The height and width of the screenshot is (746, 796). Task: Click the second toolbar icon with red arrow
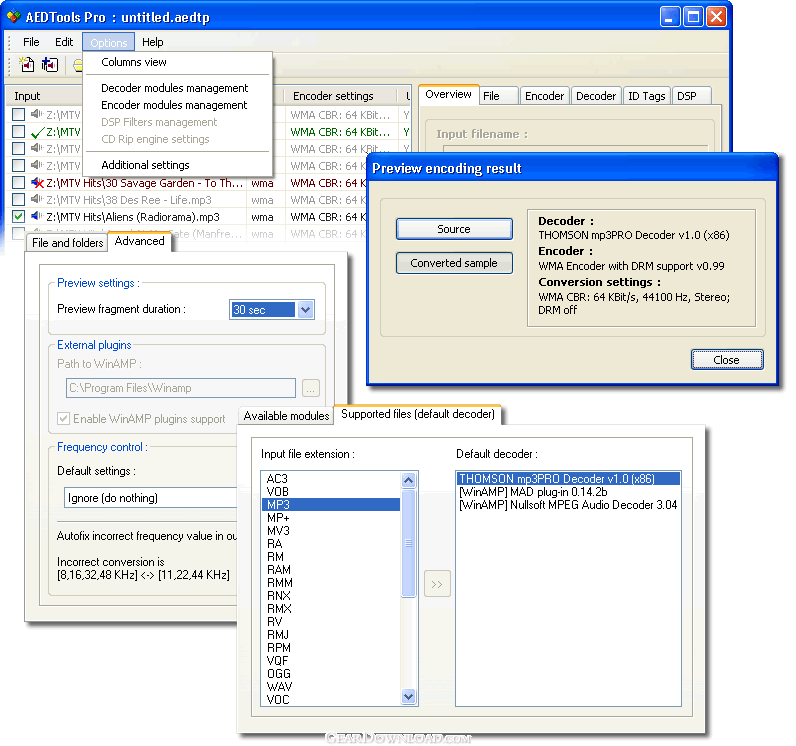[x=50, y=66]
